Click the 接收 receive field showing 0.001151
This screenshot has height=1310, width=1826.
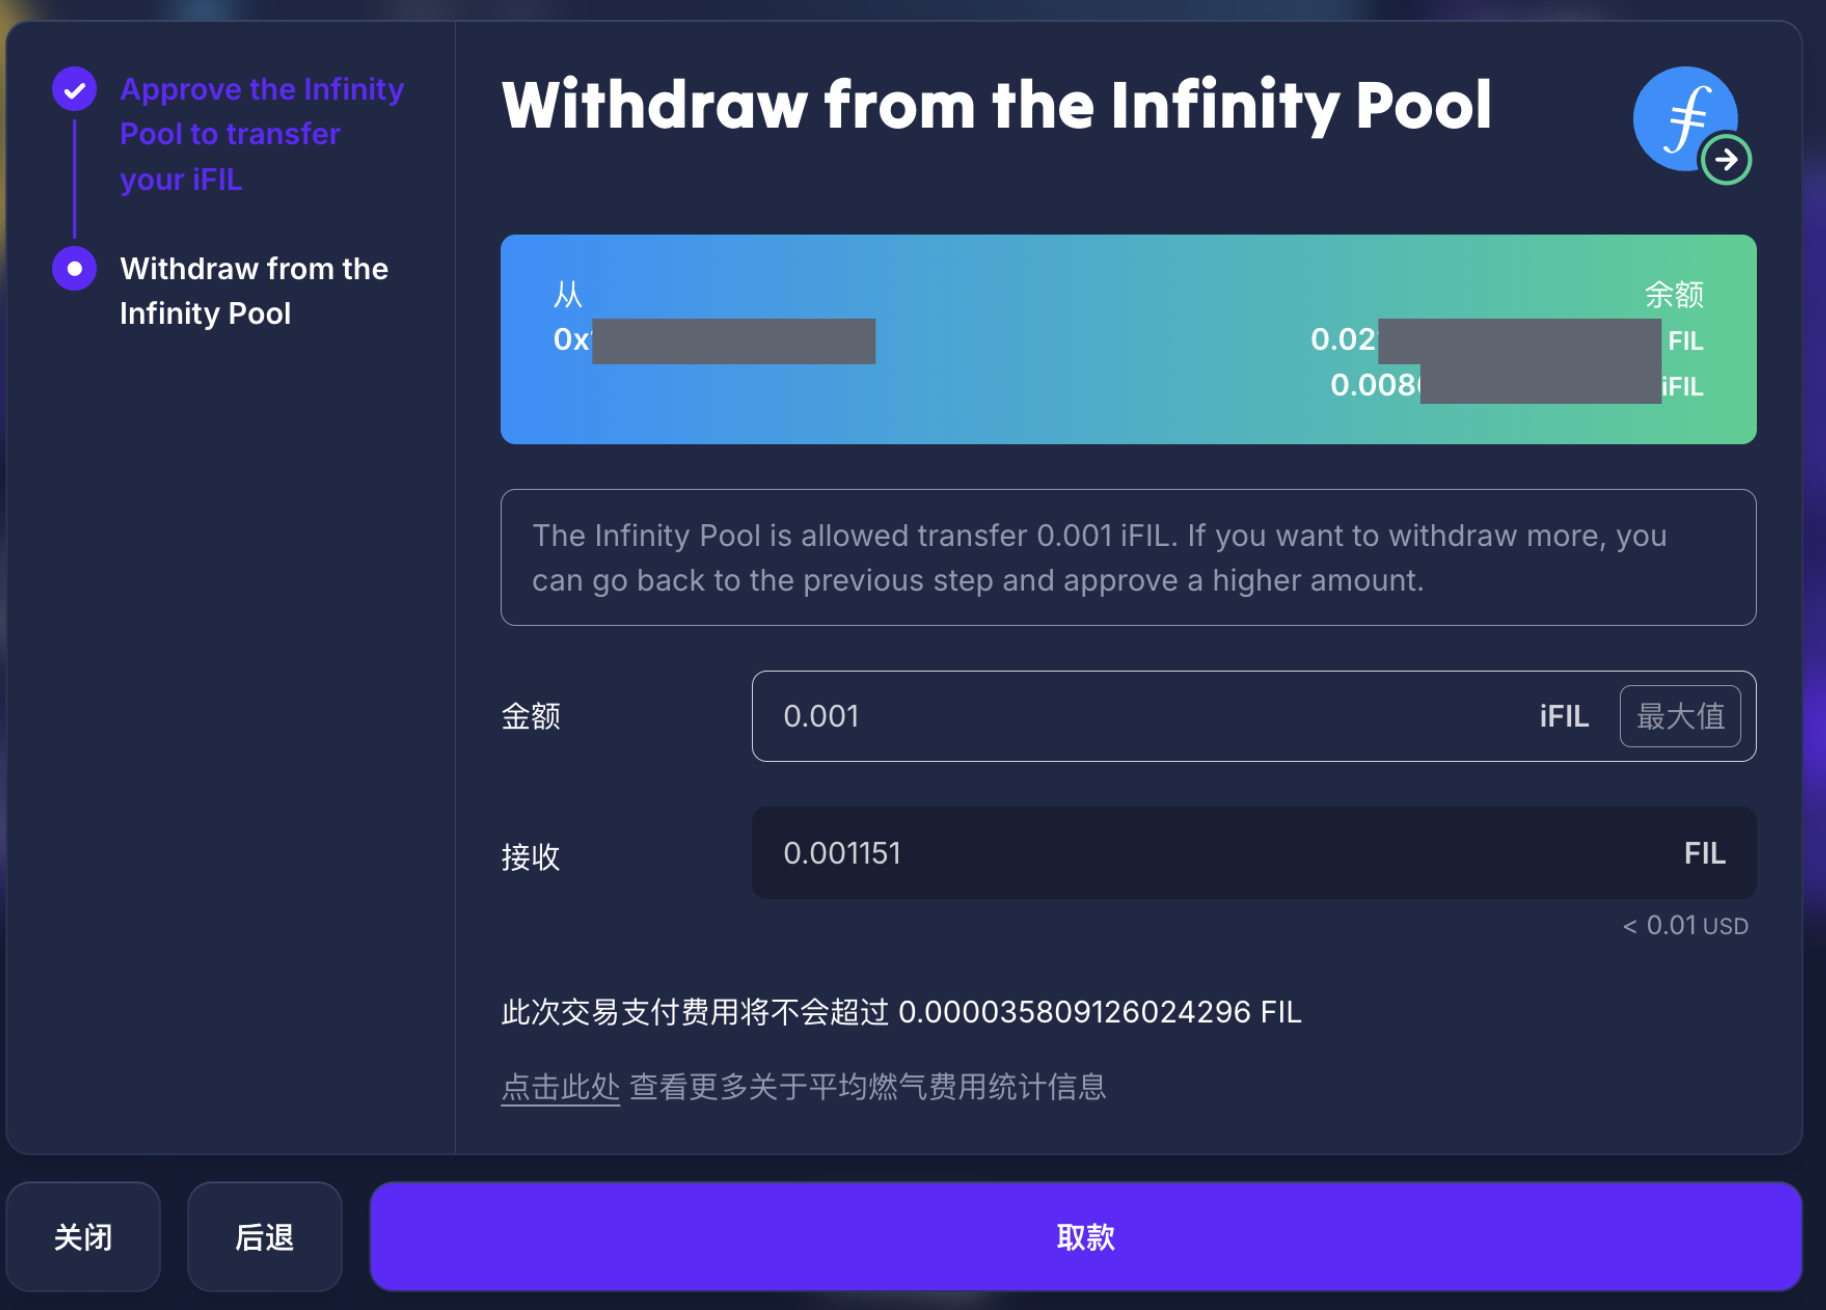[x=1200, y=853]
